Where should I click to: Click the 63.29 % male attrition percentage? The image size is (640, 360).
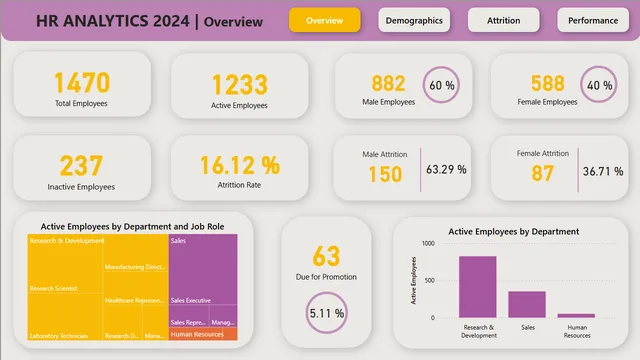click(446, 169)
